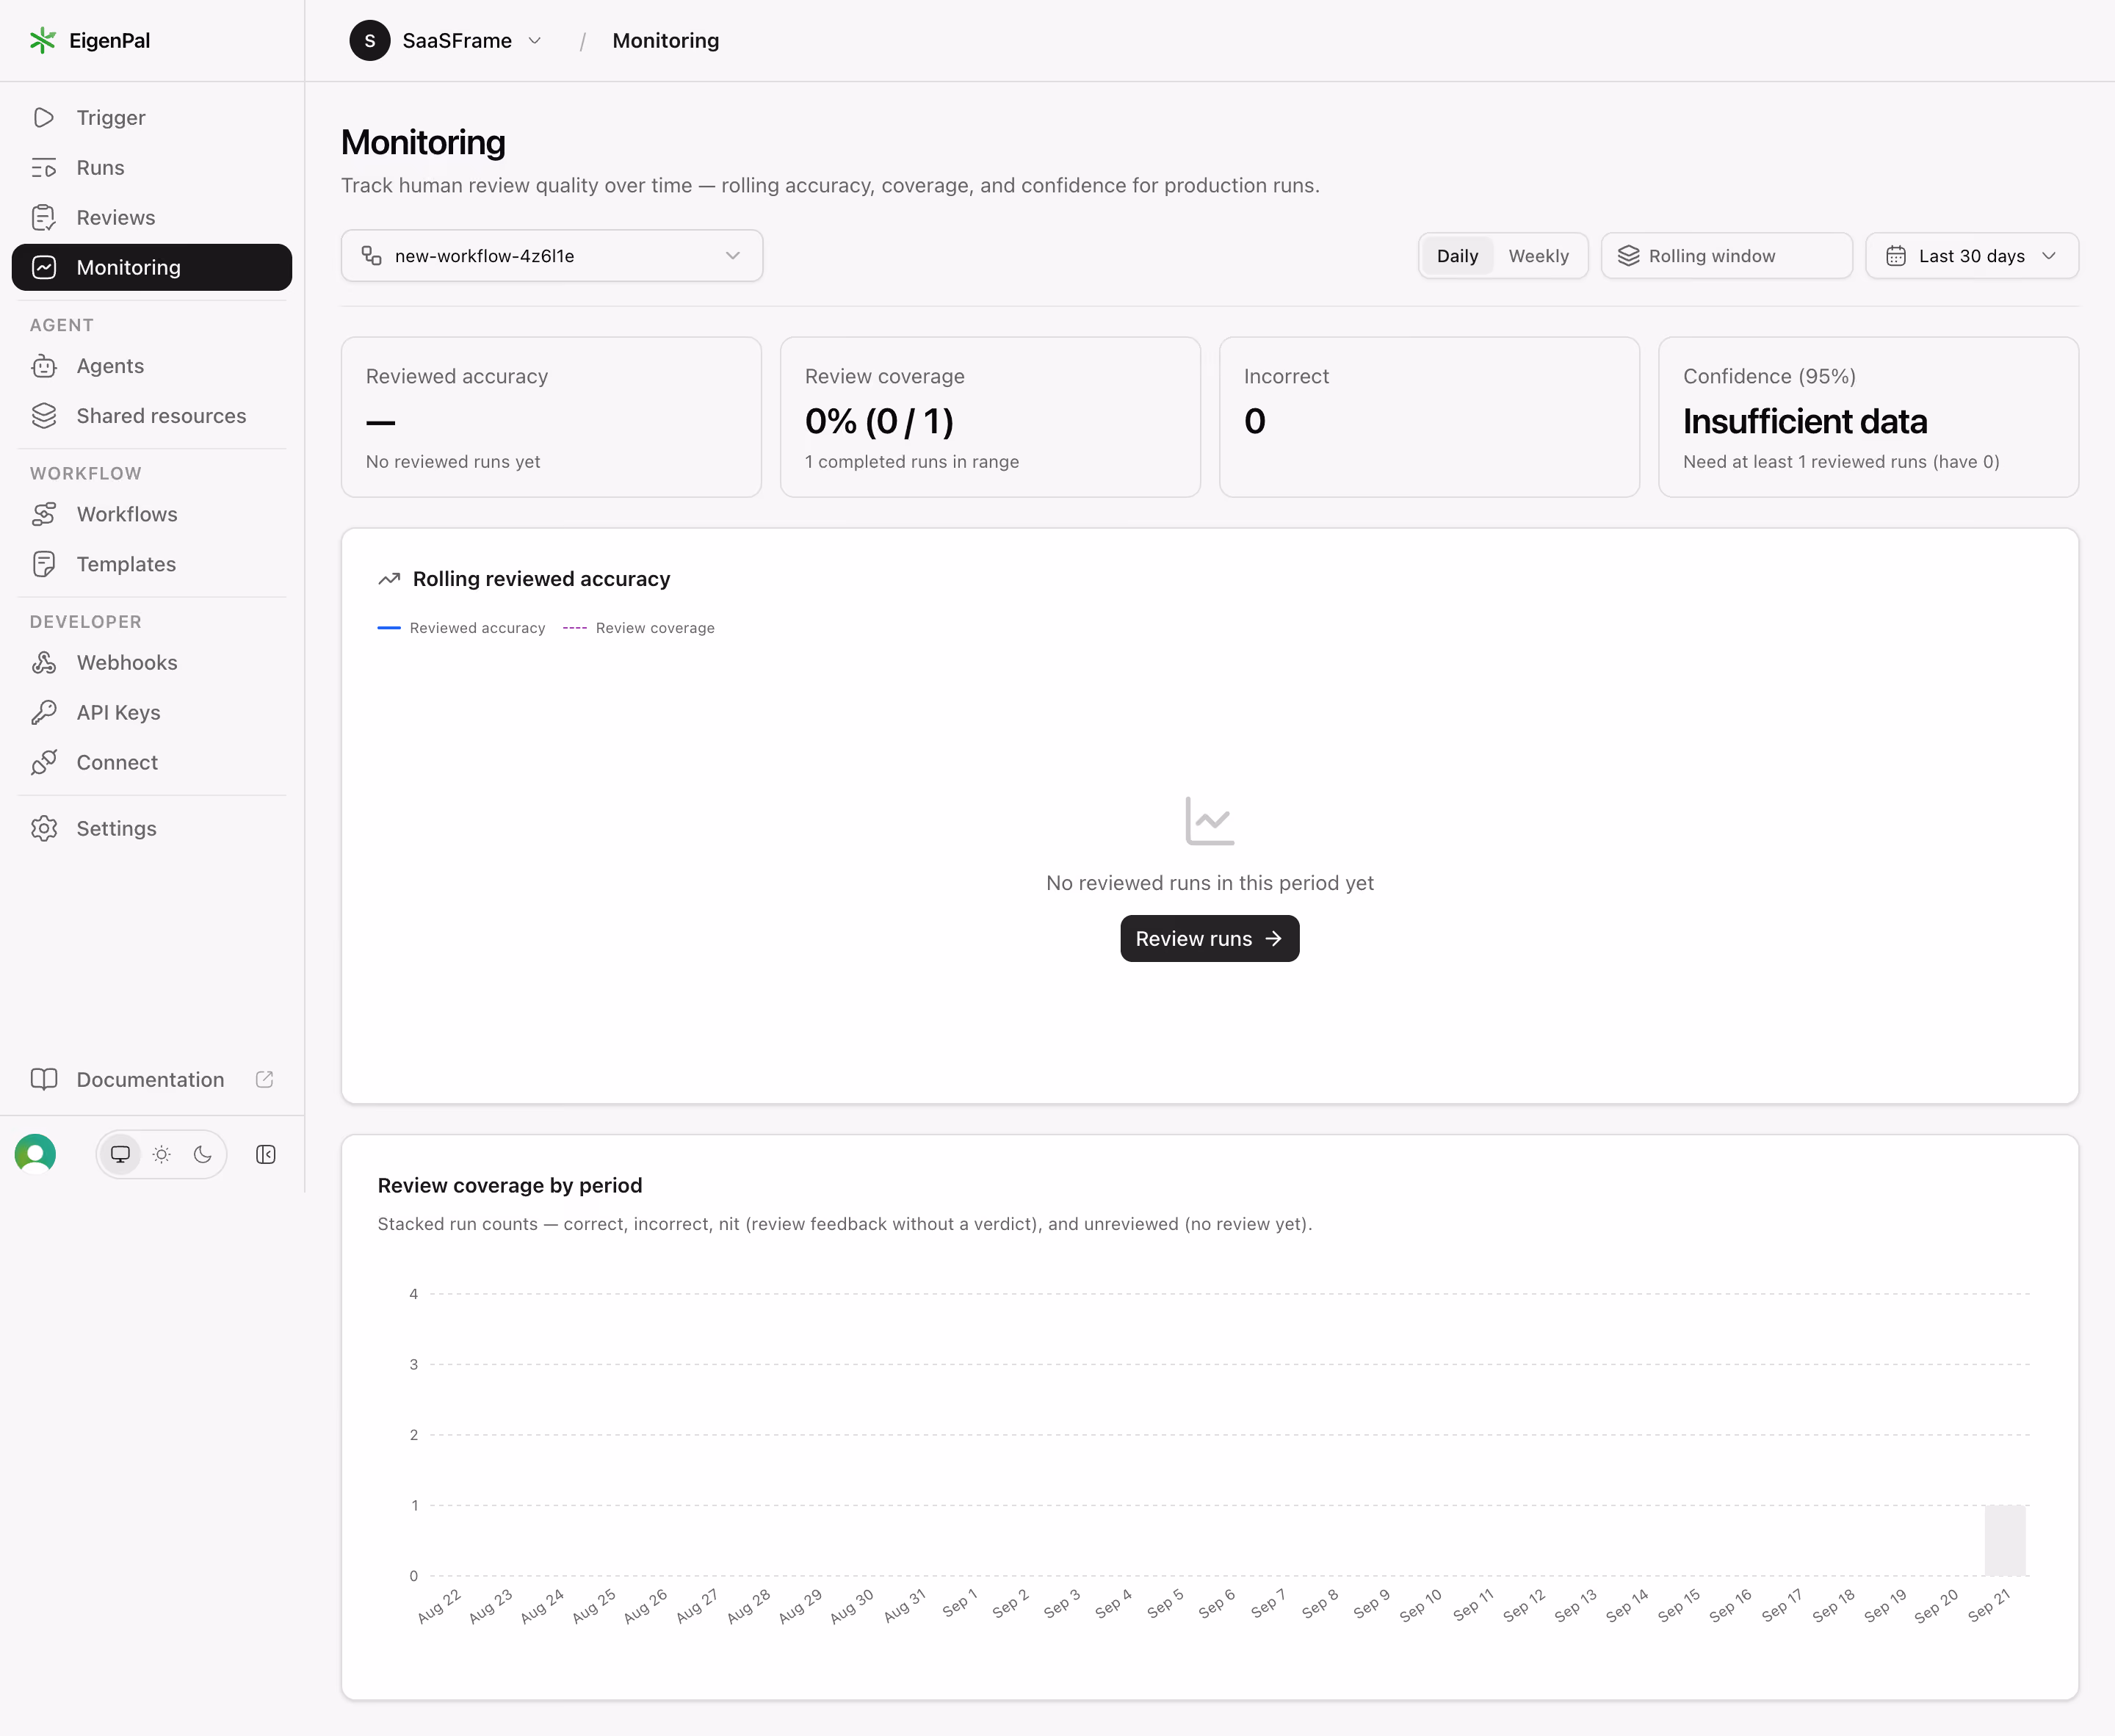Open the user avatar menu
Screen dimensions: 2115x1736
coord(35,1155)
